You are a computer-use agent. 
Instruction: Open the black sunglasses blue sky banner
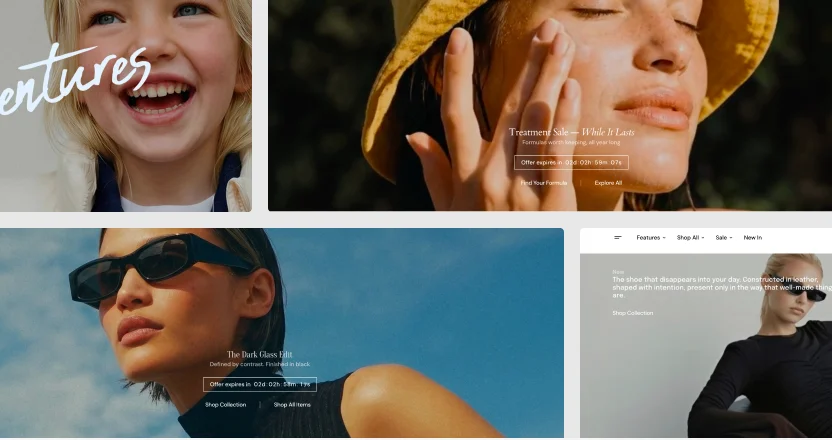click(282, 333)
